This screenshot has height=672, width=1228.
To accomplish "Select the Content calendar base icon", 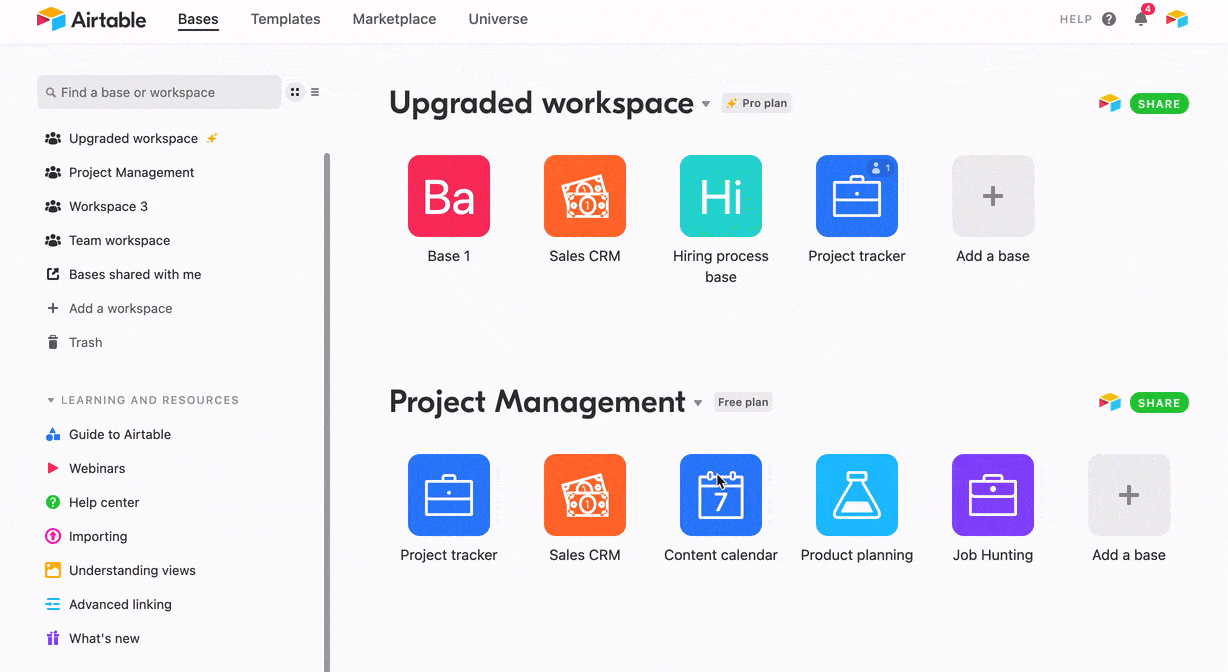I will coord(720,494).
